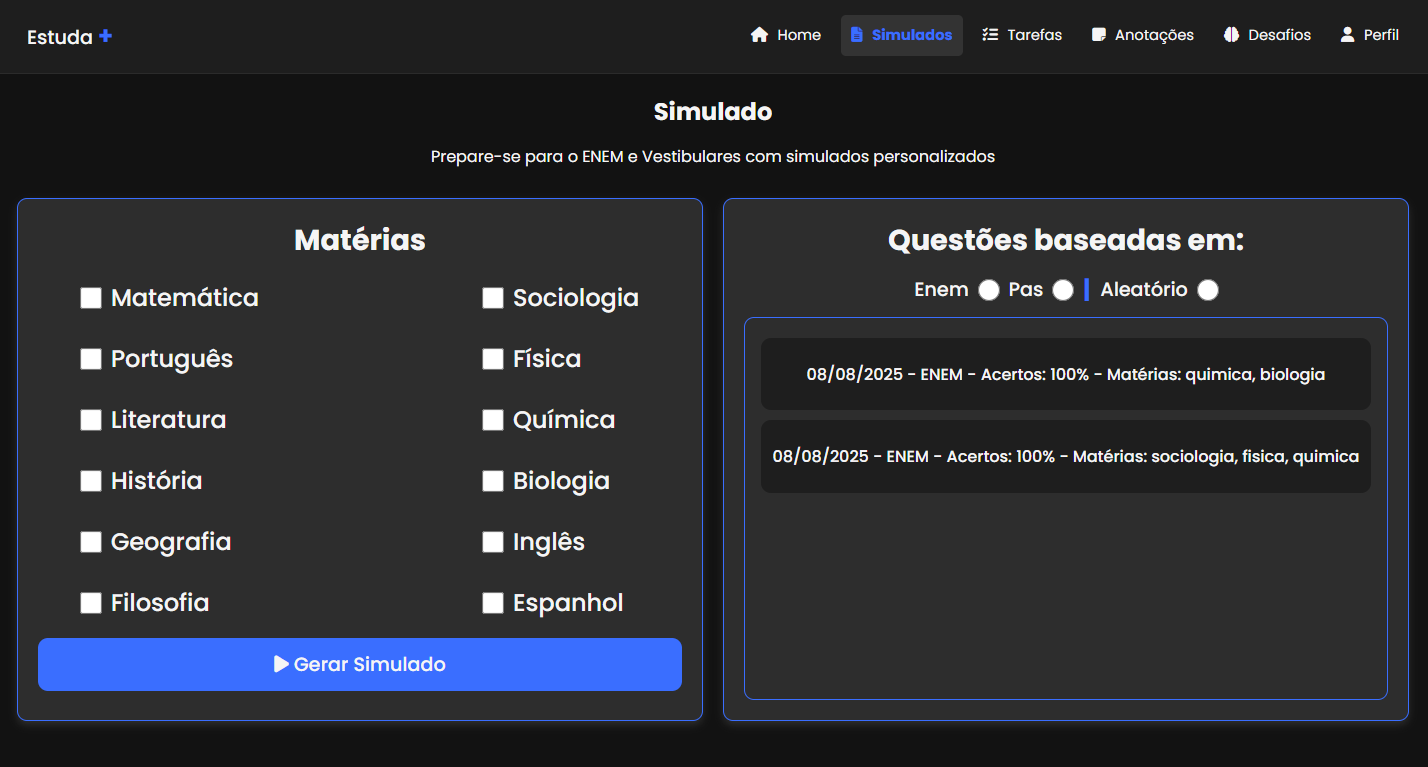Select the Pas radio button
Viewport: 1428px width, 767px height.
(x=1063, y=290)
